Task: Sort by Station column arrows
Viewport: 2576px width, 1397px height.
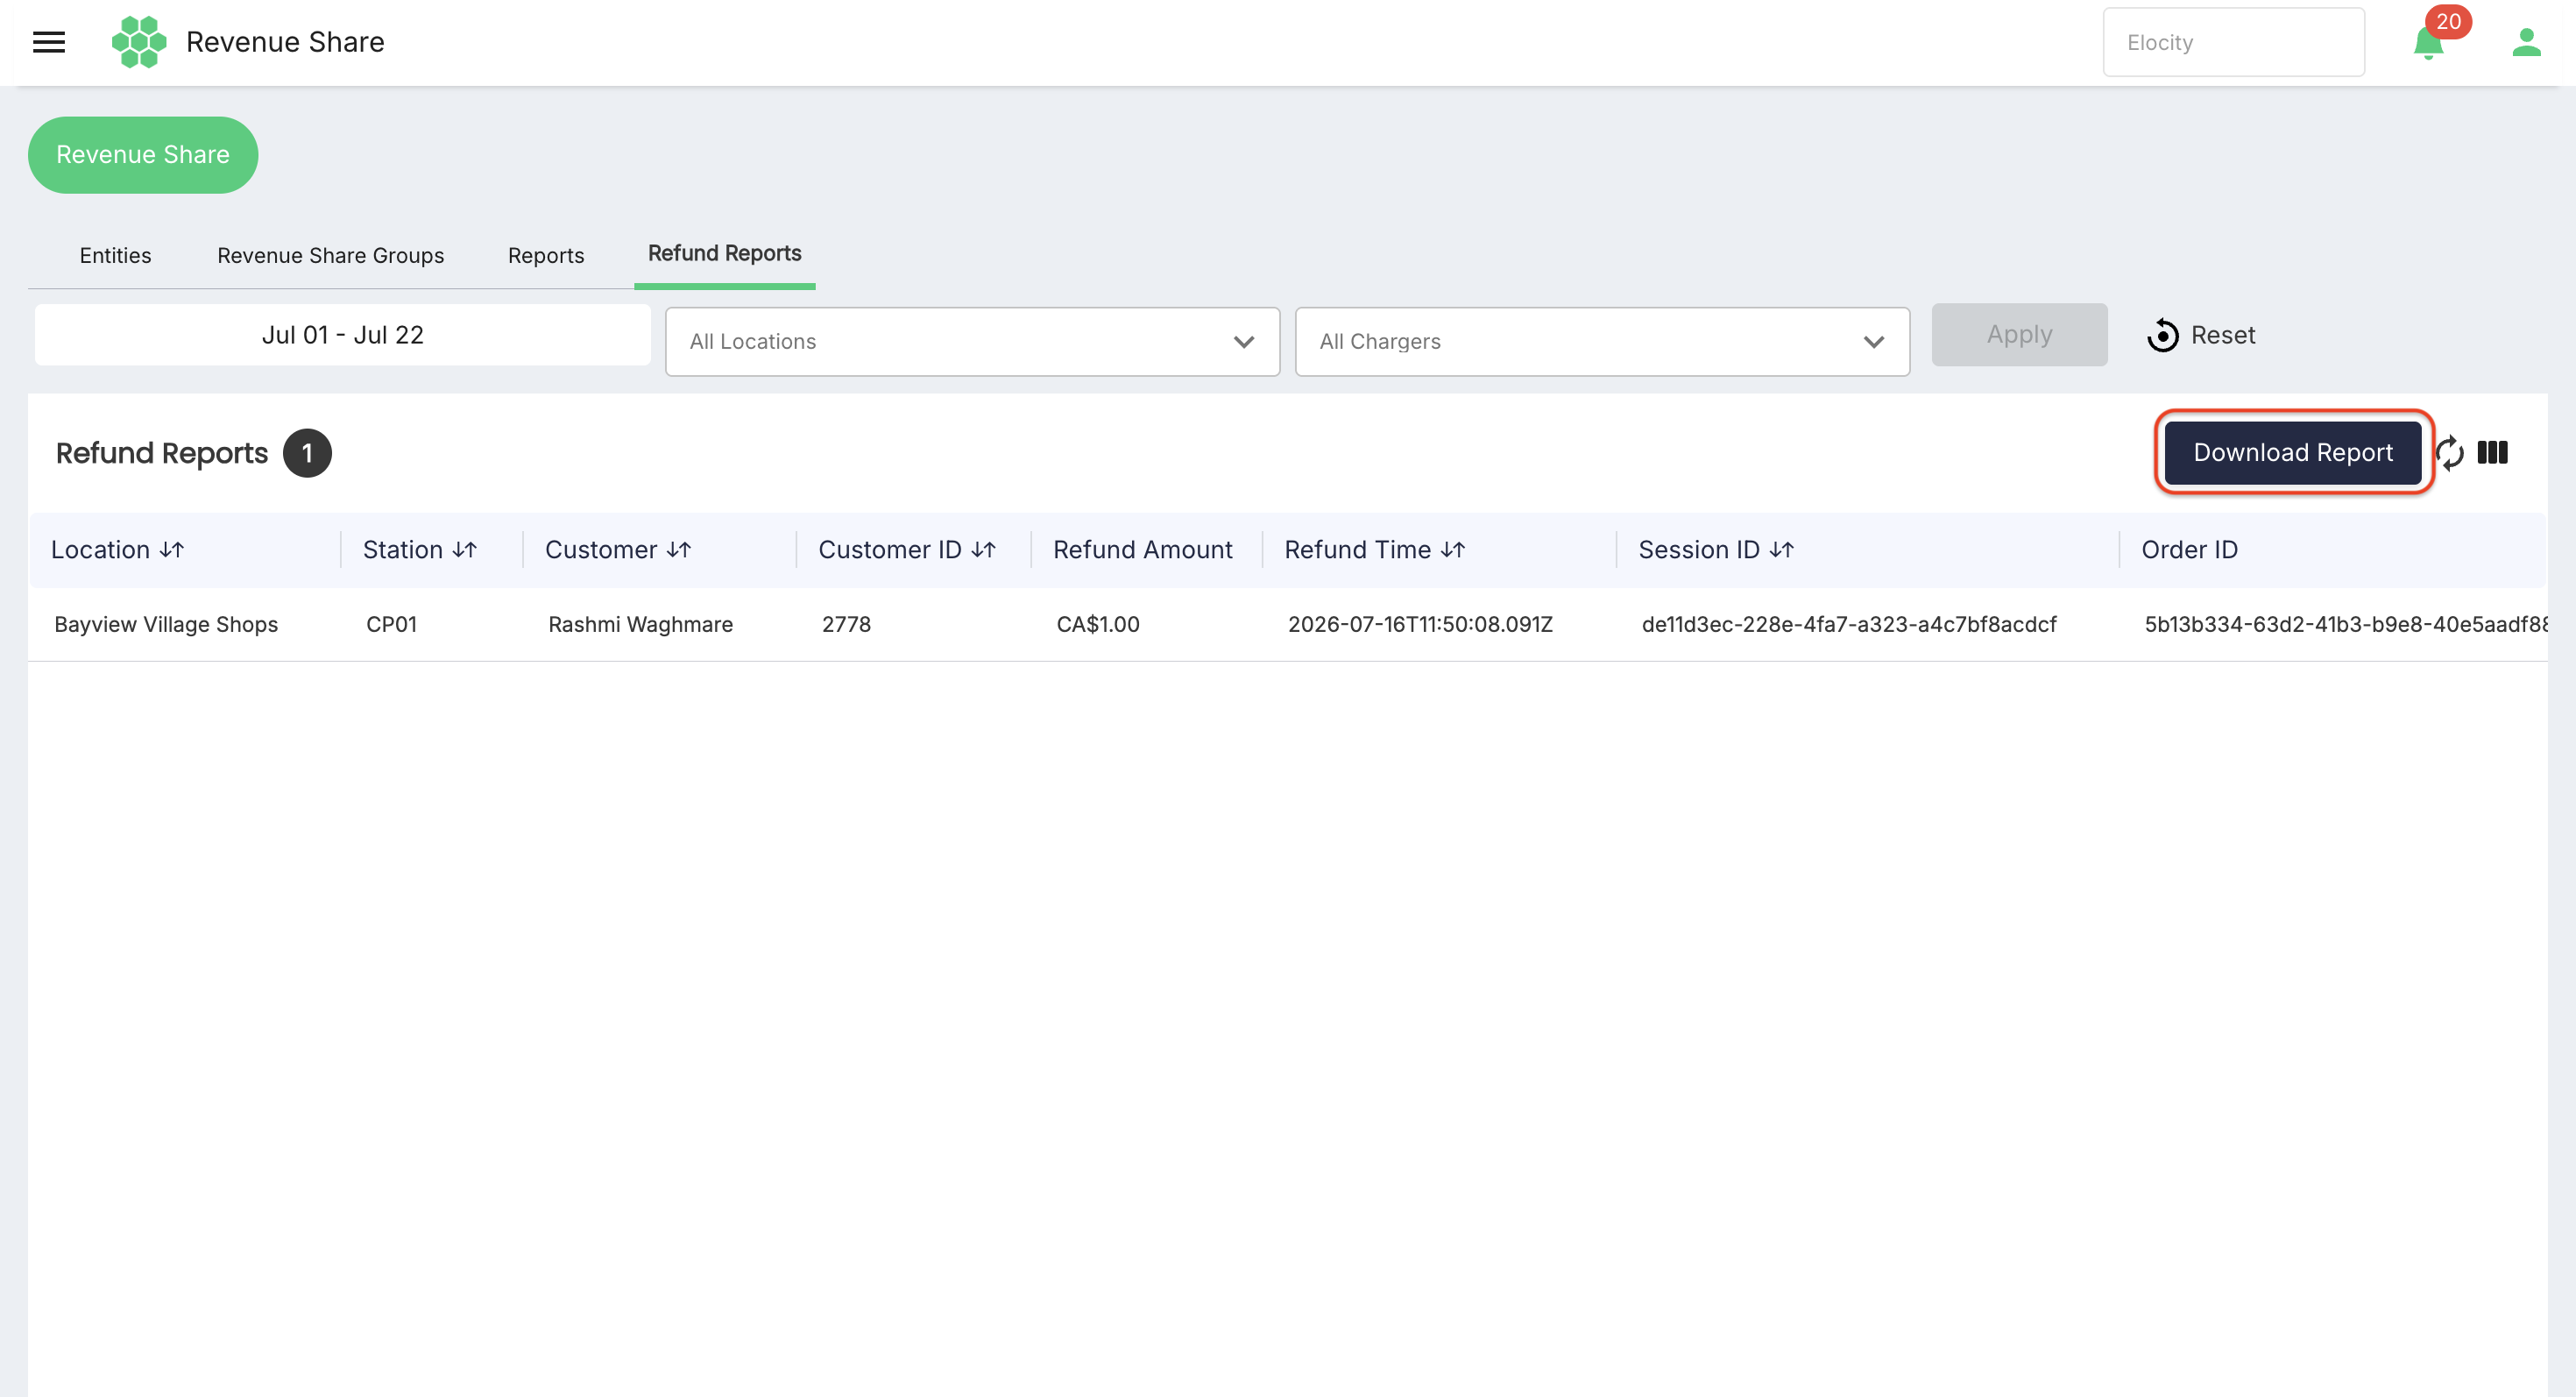Action: point(465,550)
